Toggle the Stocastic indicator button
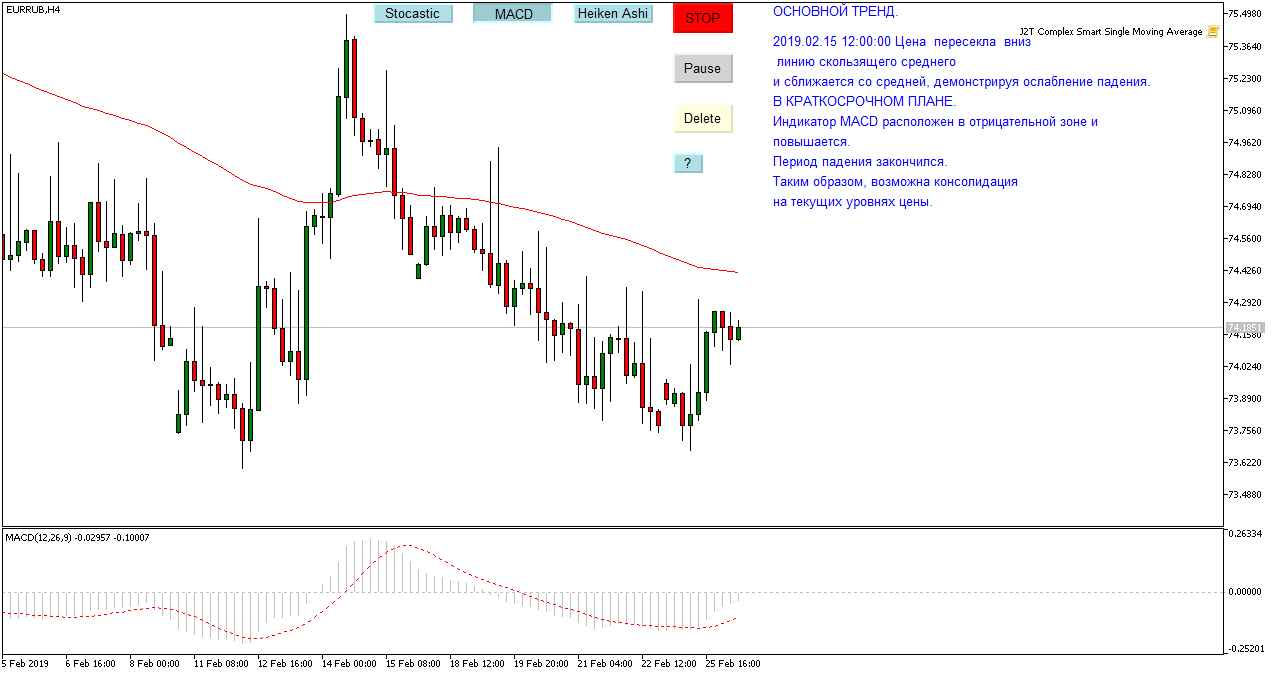The height and width of the screenshot is (675, 1276). click(413, 14)
